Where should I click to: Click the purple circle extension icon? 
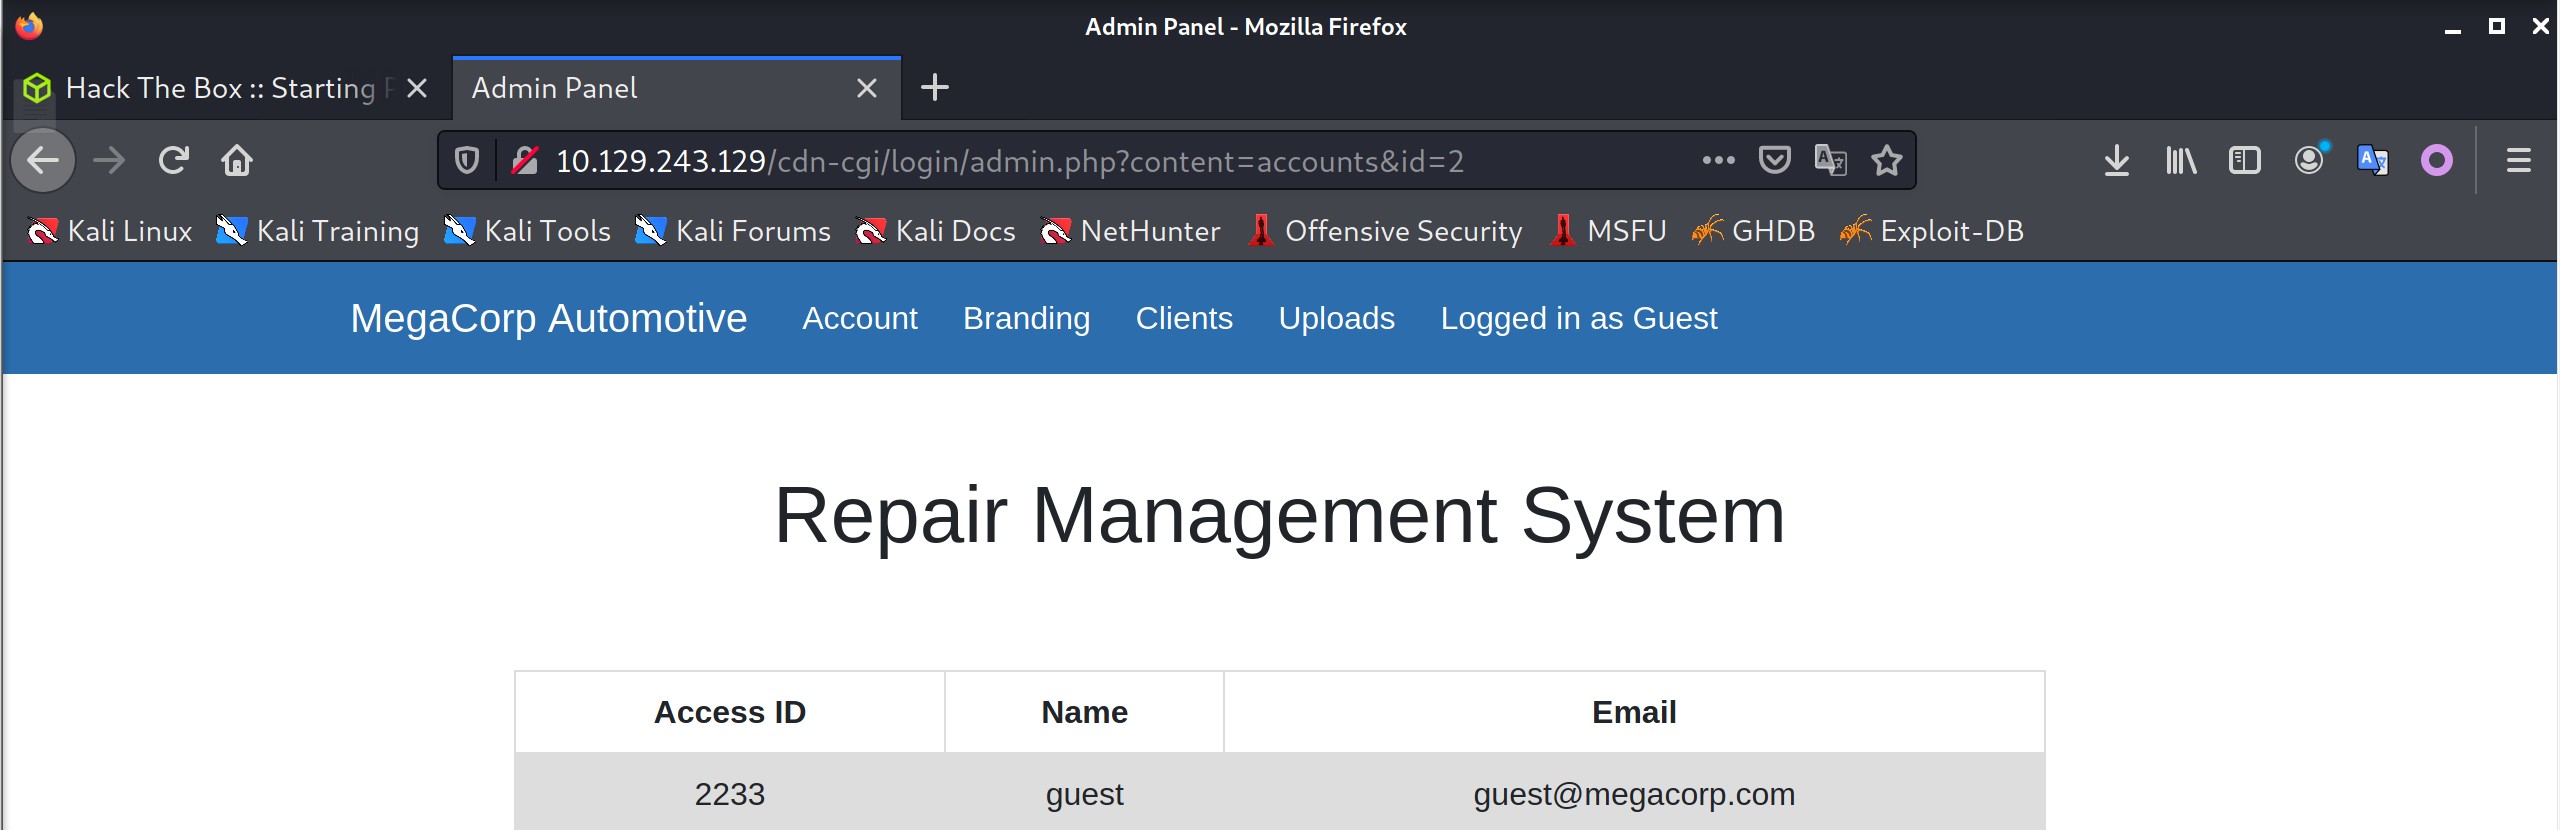[2437, 160]
